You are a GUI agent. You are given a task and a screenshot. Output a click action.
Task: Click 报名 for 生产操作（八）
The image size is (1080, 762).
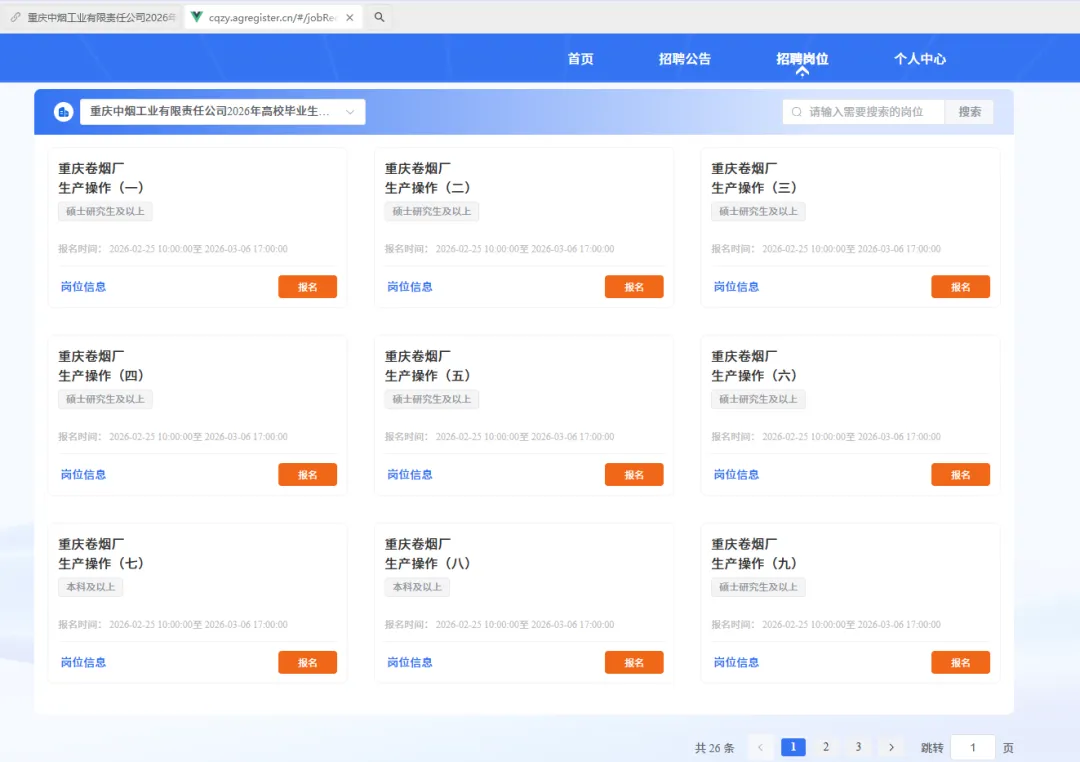634,663
